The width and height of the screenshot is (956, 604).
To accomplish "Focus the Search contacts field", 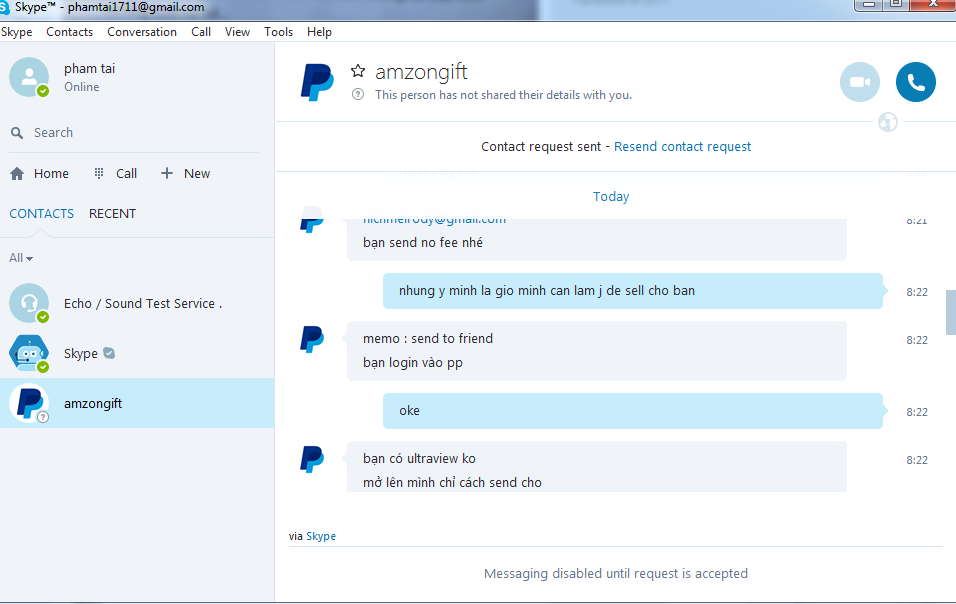I will click(x=135, y=133).
